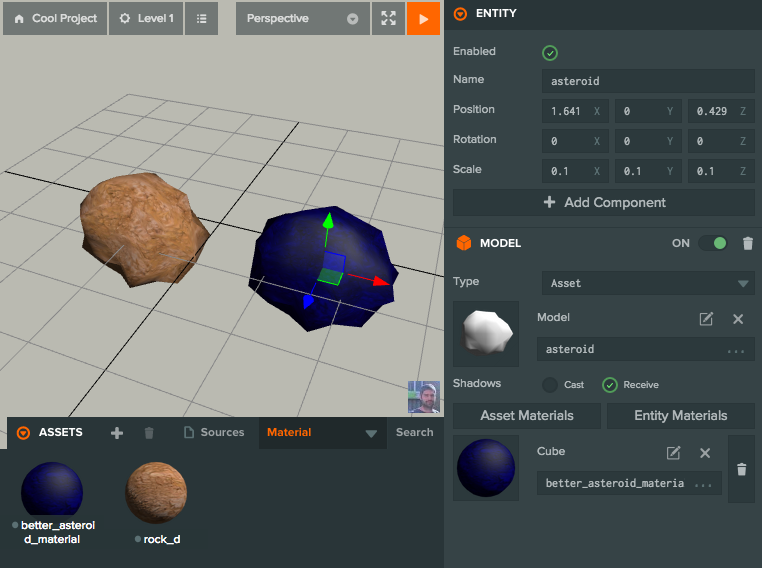Viewport: 762px width, 568px height.
Task: Delete the MODEL component trash icon
Action: (x=748, y=243)
